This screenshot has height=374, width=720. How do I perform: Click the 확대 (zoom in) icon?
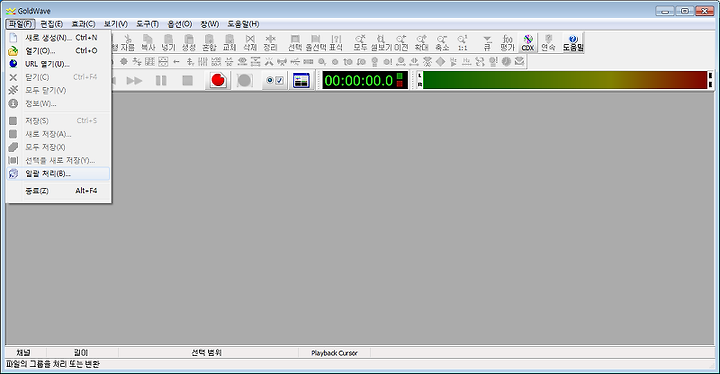[x=421, y=43]
